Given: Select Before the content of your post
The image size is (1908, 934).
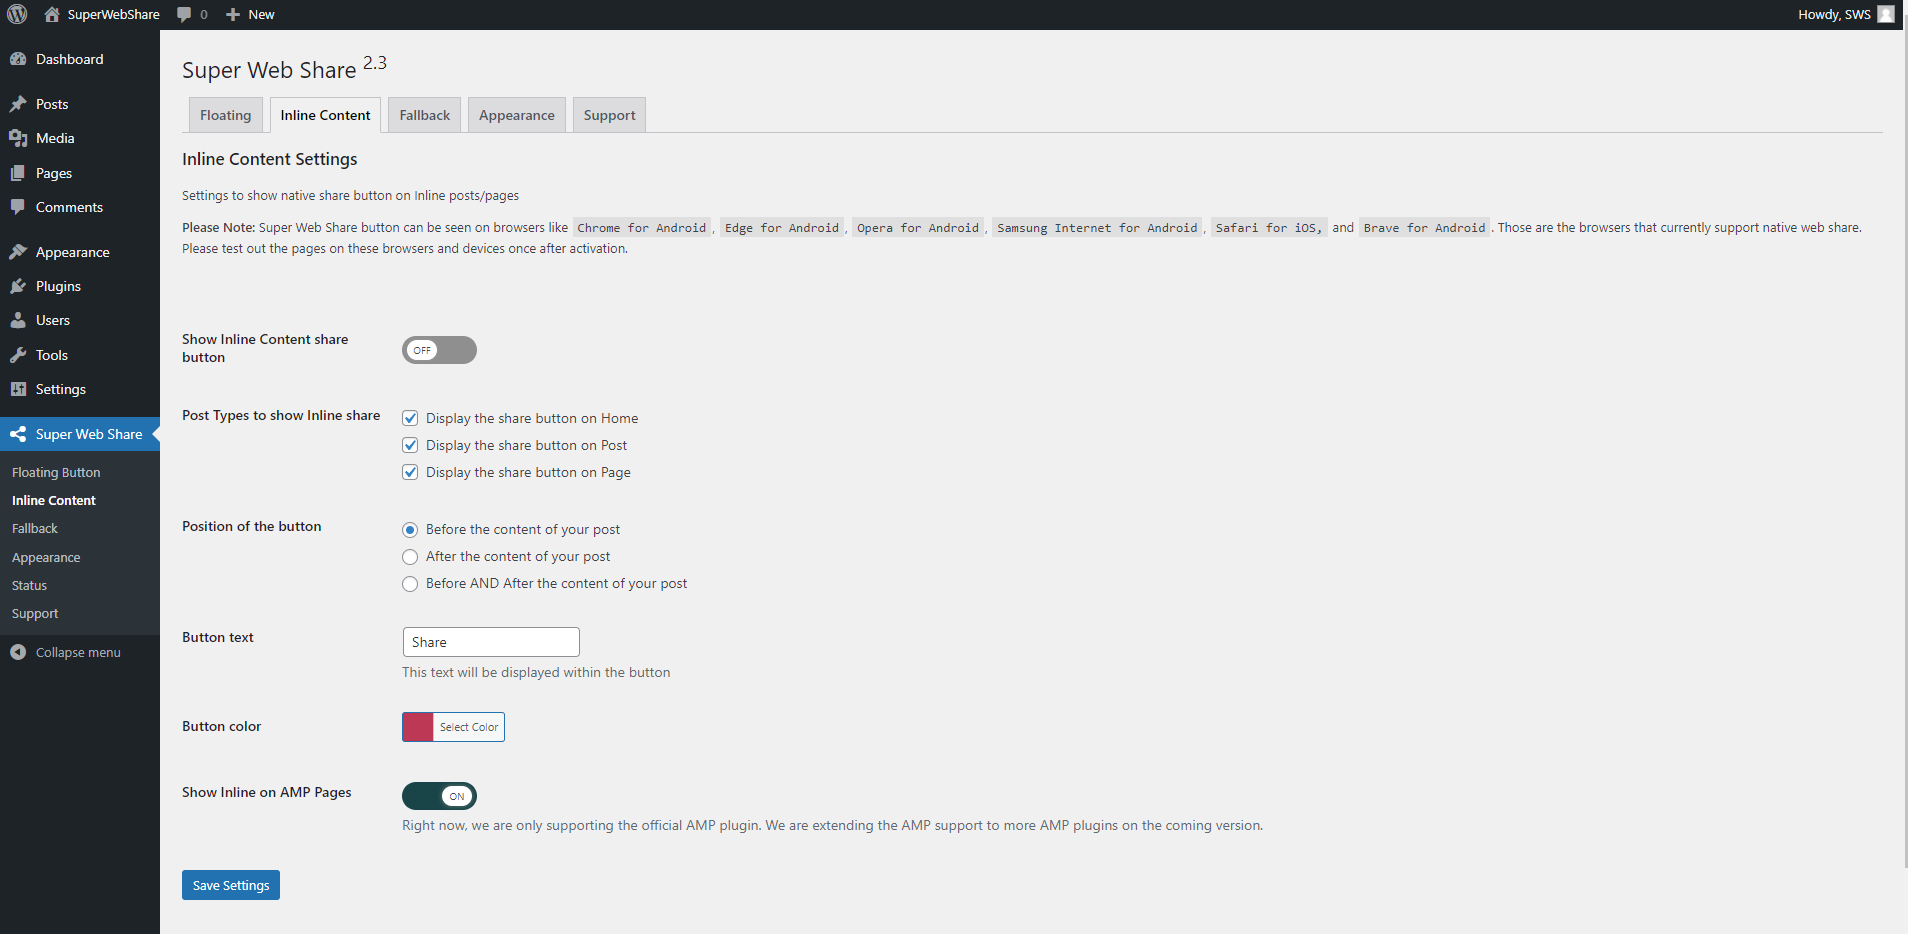Looking at the screenshot, I should [x=410, y=529].
